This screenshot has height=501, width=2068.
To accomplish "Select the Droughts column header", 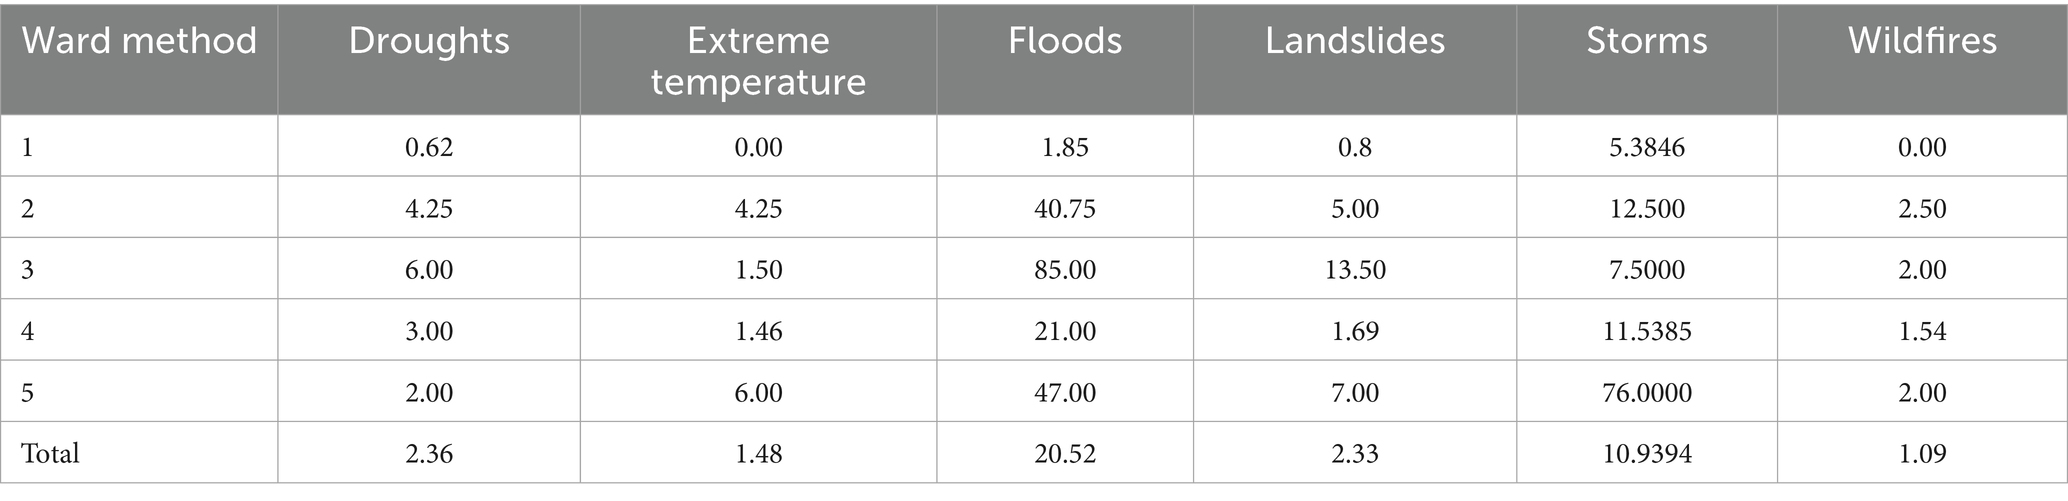I will point(429,41).
